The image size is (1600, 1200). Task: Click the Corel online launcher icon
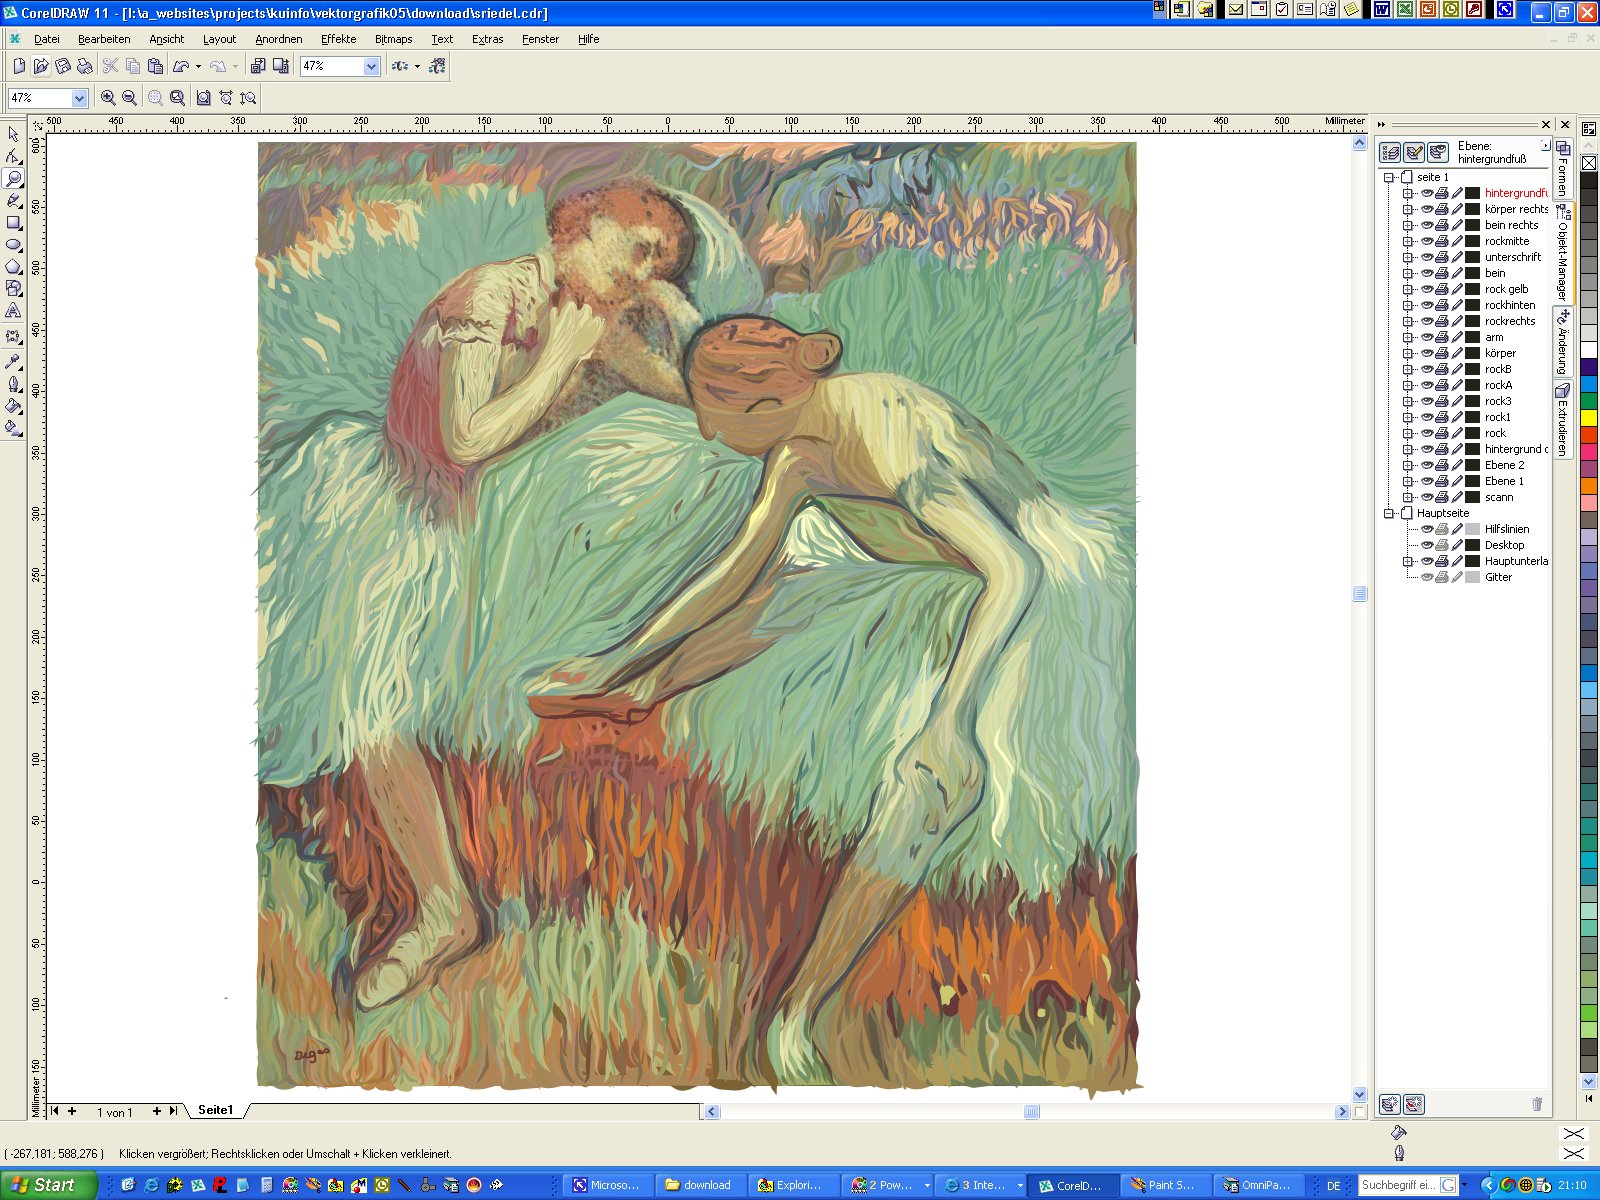[437, 66]
